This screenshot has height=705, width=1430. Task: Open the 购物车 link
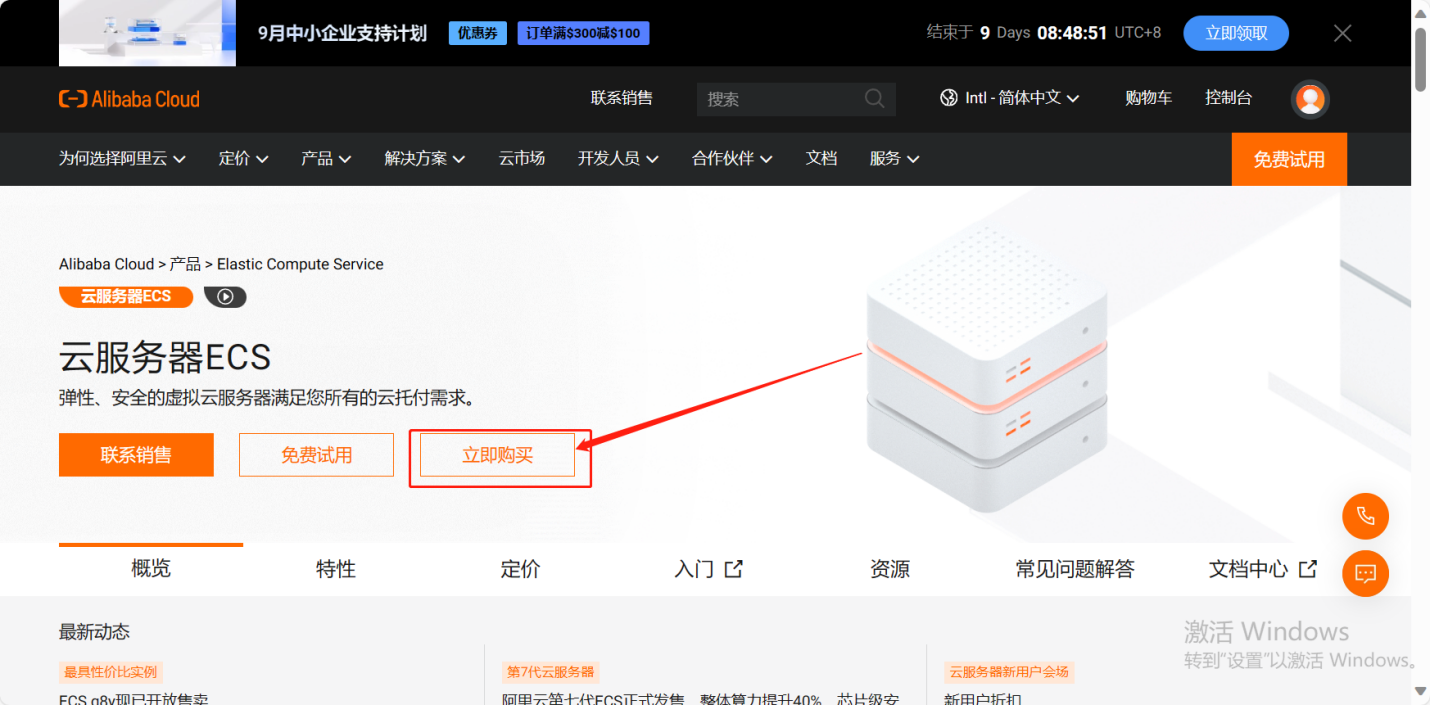tap(1148, 98)
